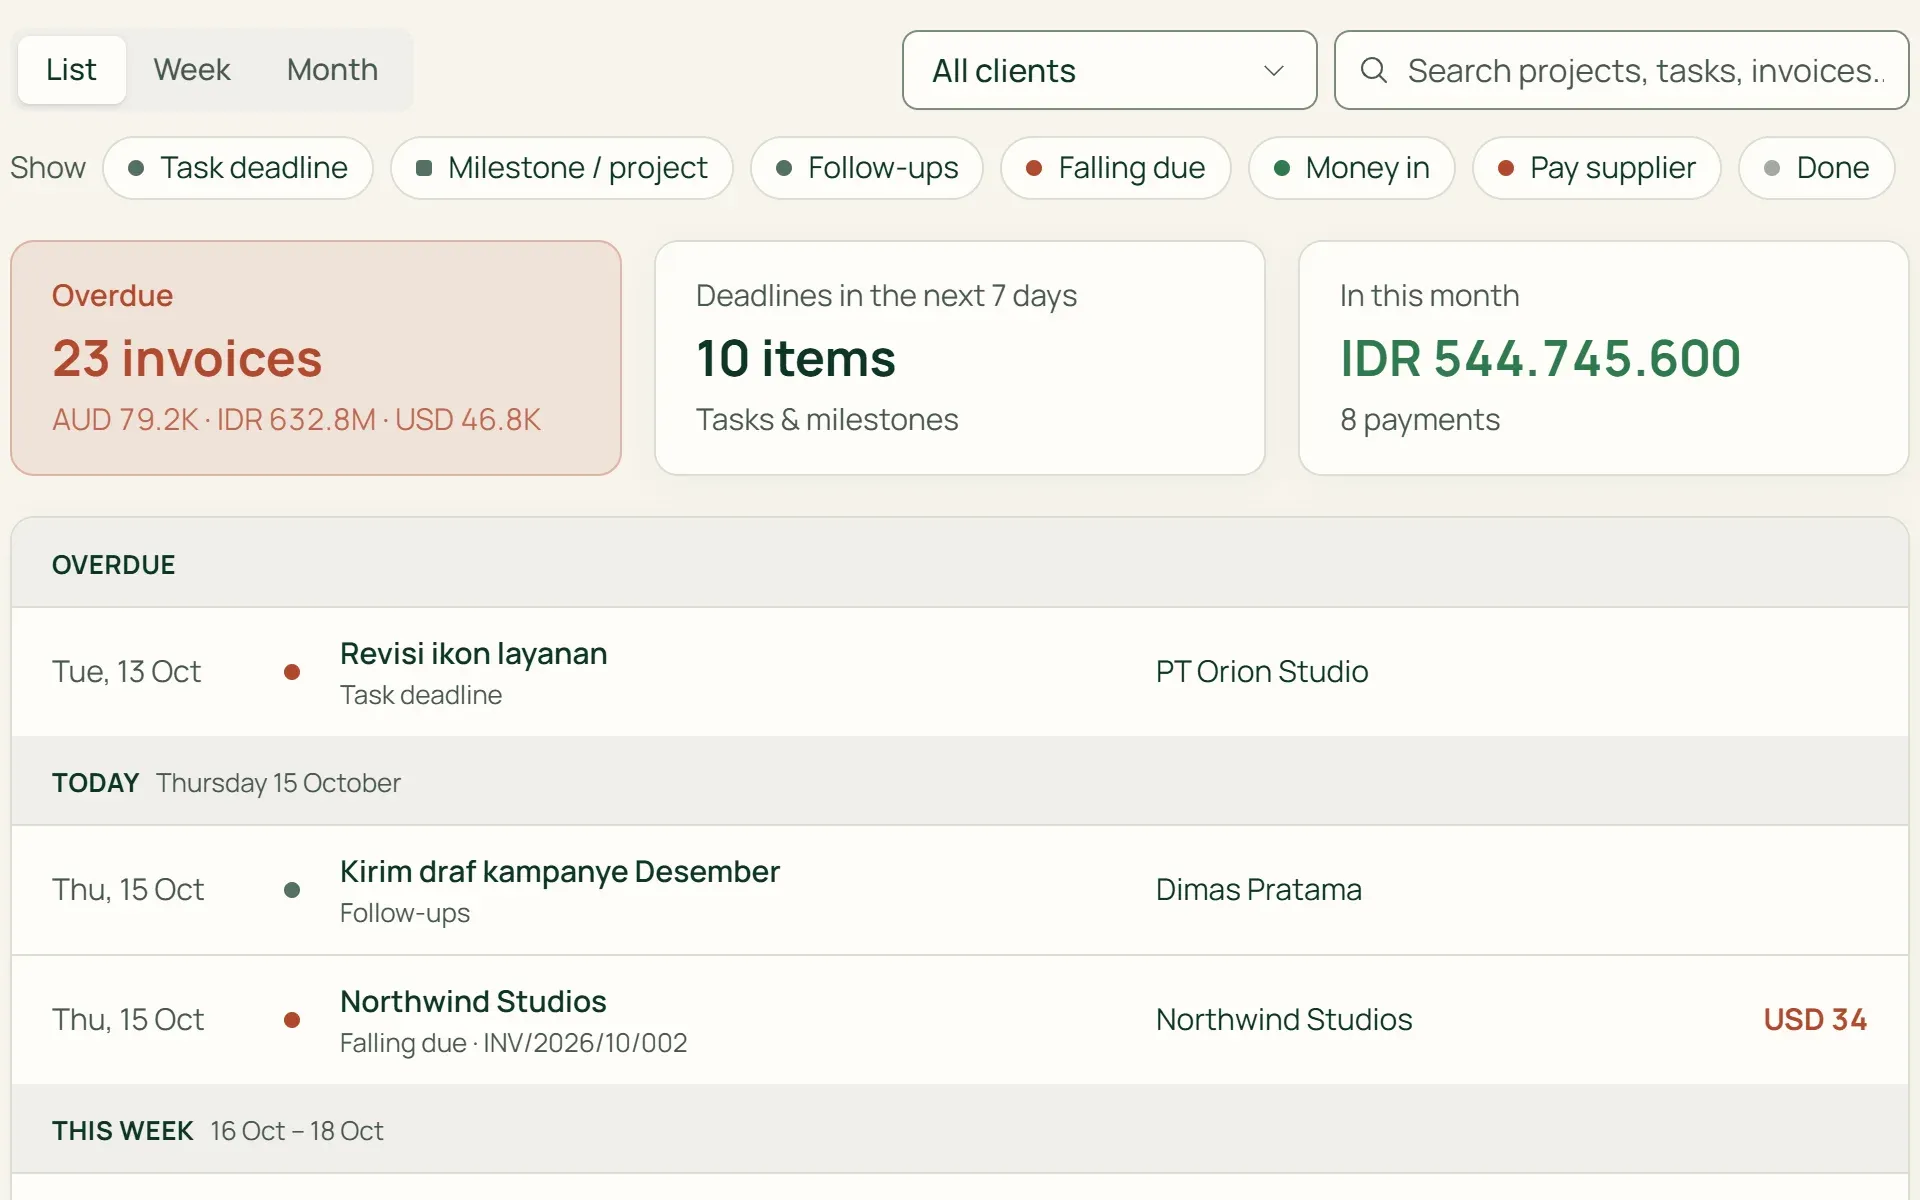1920x1200 pixels.
Task: Click green dot beside Kirim draf kampanye Desember
Action: [x=292, y=890]
